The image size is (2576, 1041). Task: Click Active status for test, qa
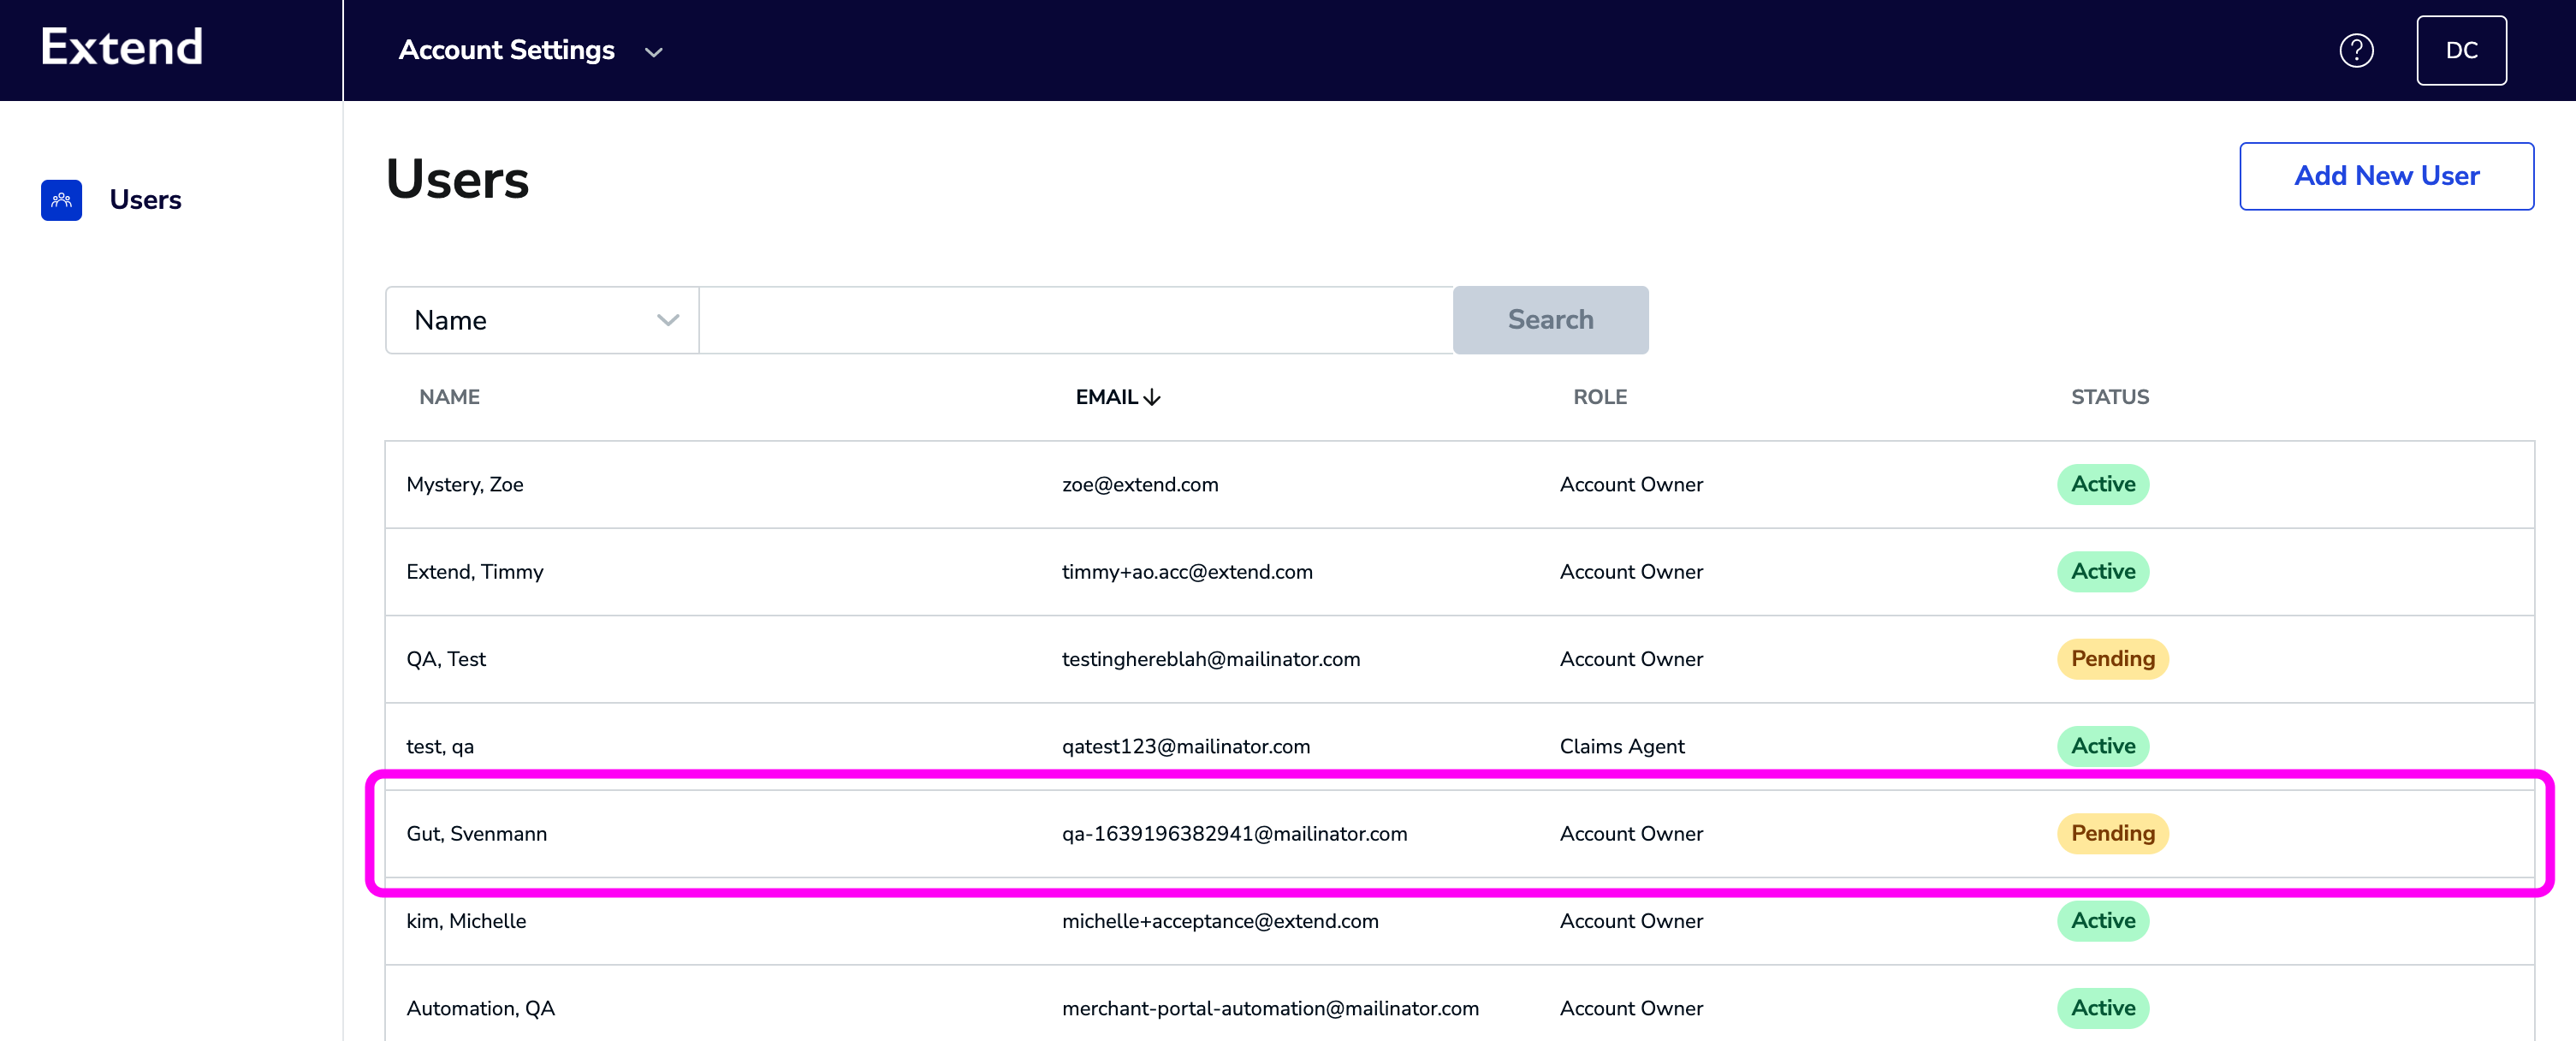2103,746
